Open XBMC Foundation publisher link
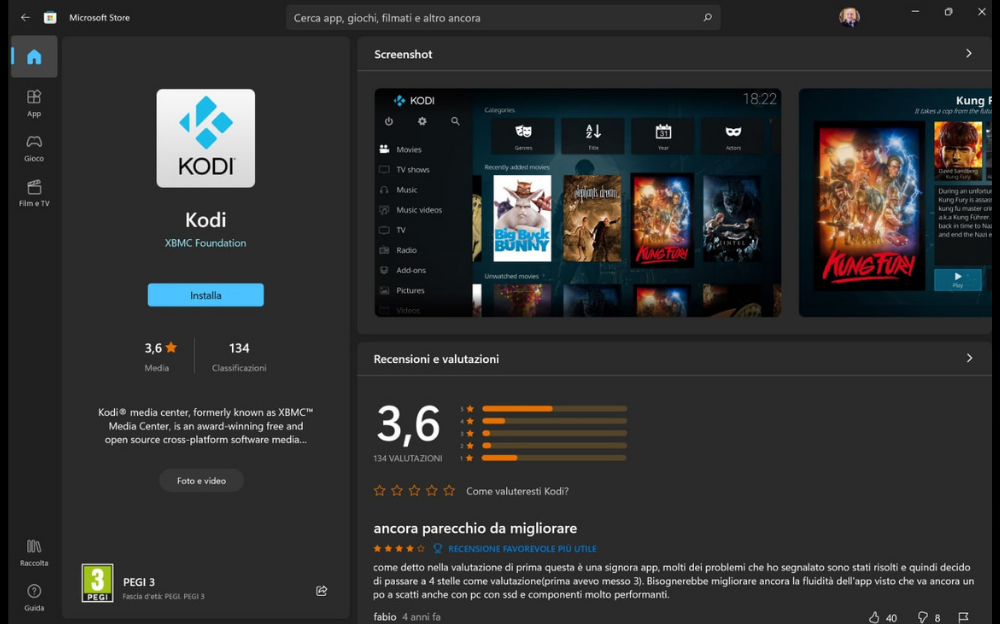Screen dimensions: 1000x624 click(205, 243)
